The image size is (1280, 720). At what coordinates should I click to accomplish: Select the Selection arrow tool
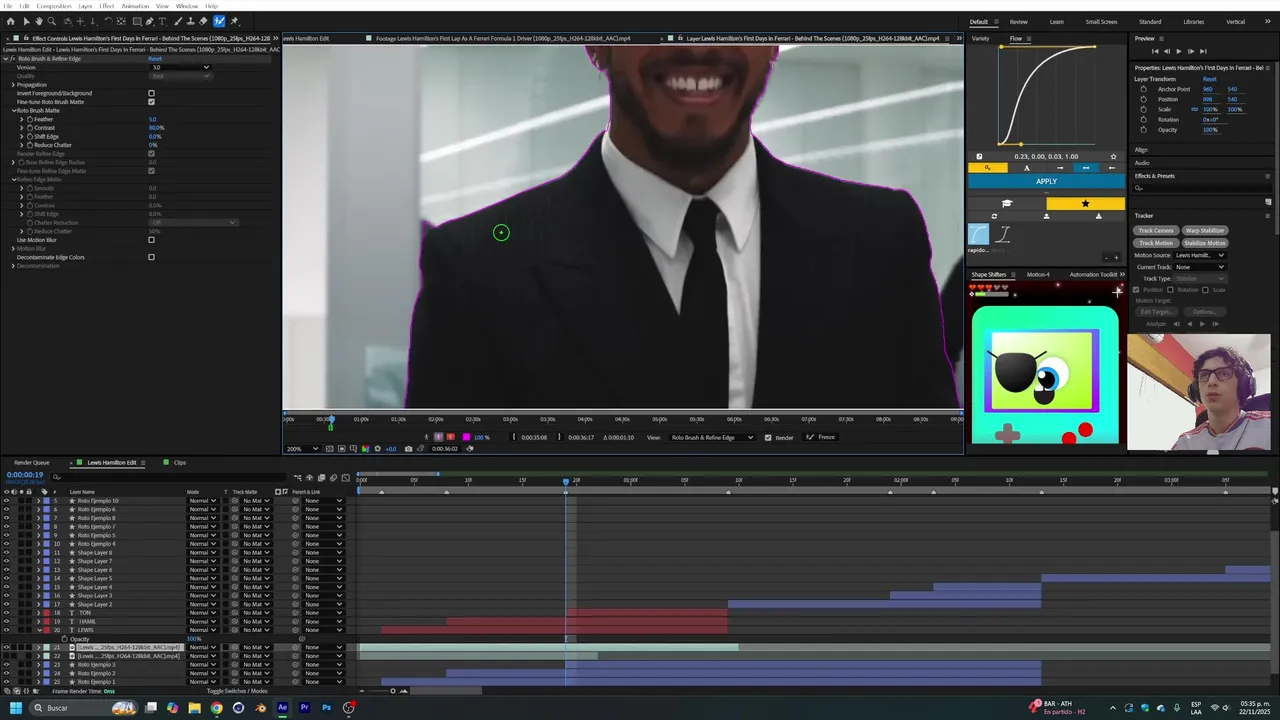(26, 21)
